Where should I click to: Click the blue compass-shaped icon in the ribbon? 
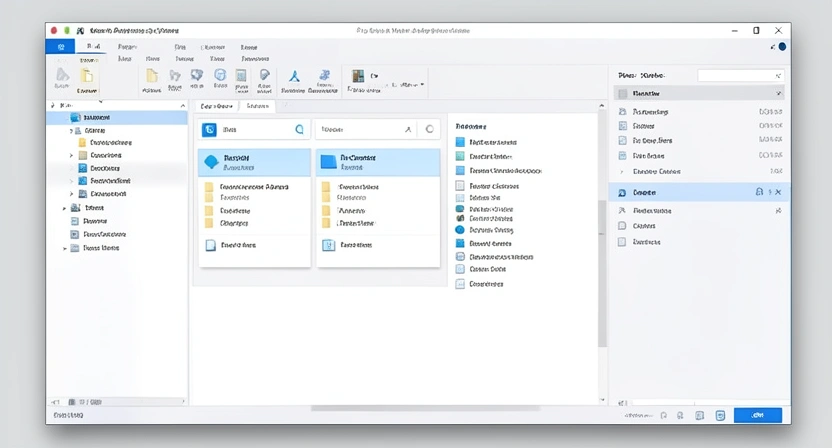tap(294, 76)
